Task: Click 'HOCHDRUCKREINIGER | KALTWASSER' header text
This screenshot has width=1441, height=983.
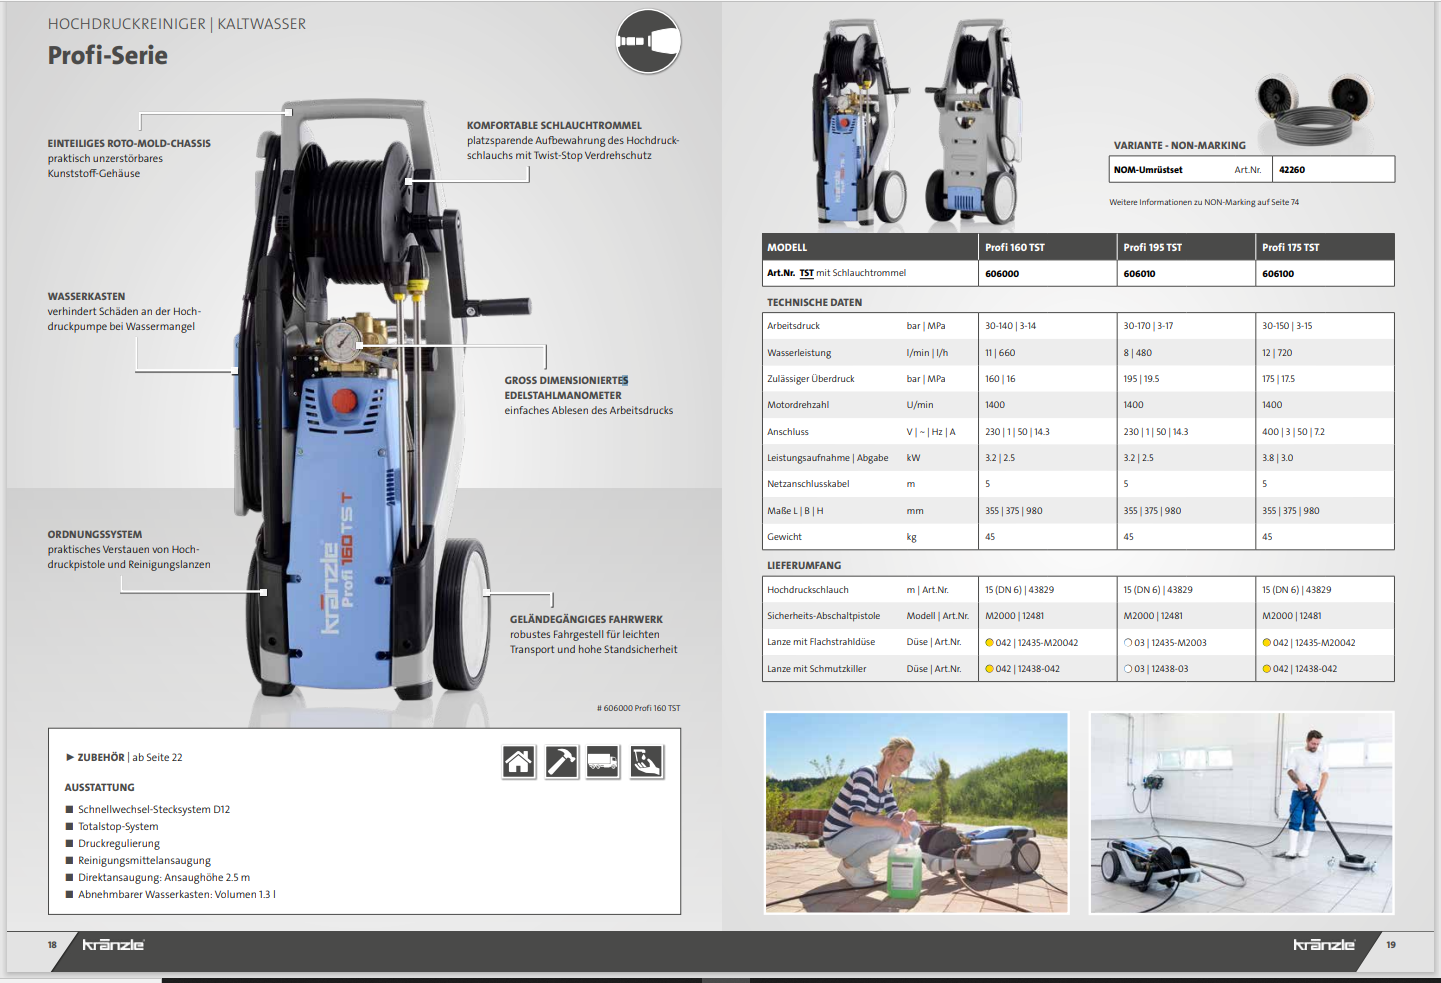Action: point(177,24)
